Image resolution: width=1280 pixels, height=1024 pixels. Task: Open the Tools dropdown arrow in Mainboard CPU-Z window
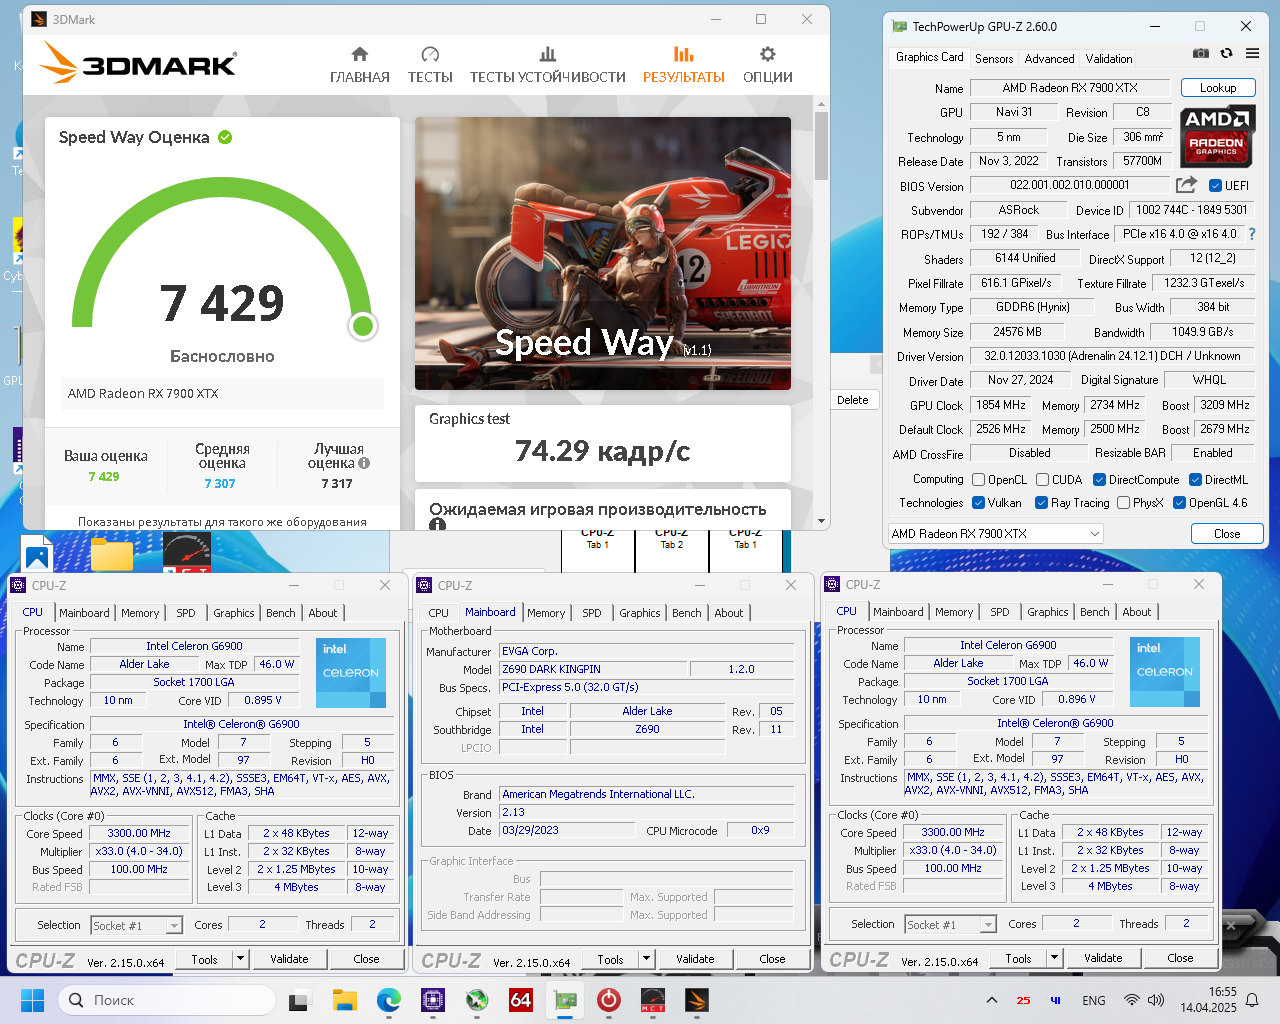click(x=646, y=959)
